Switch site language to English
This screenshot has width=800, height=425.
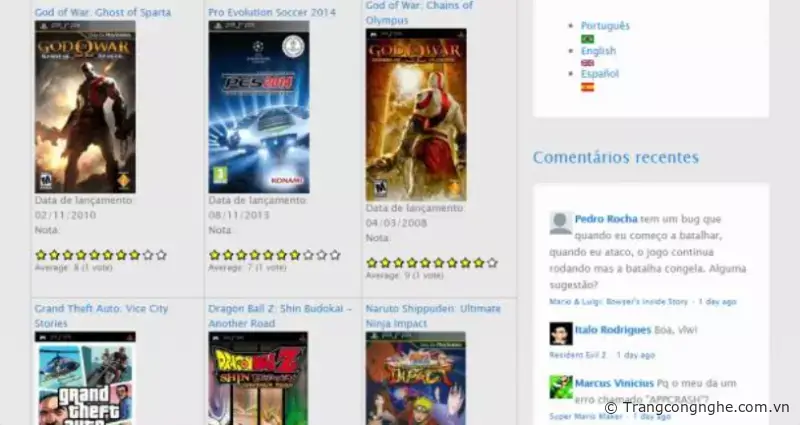point(598,51)
